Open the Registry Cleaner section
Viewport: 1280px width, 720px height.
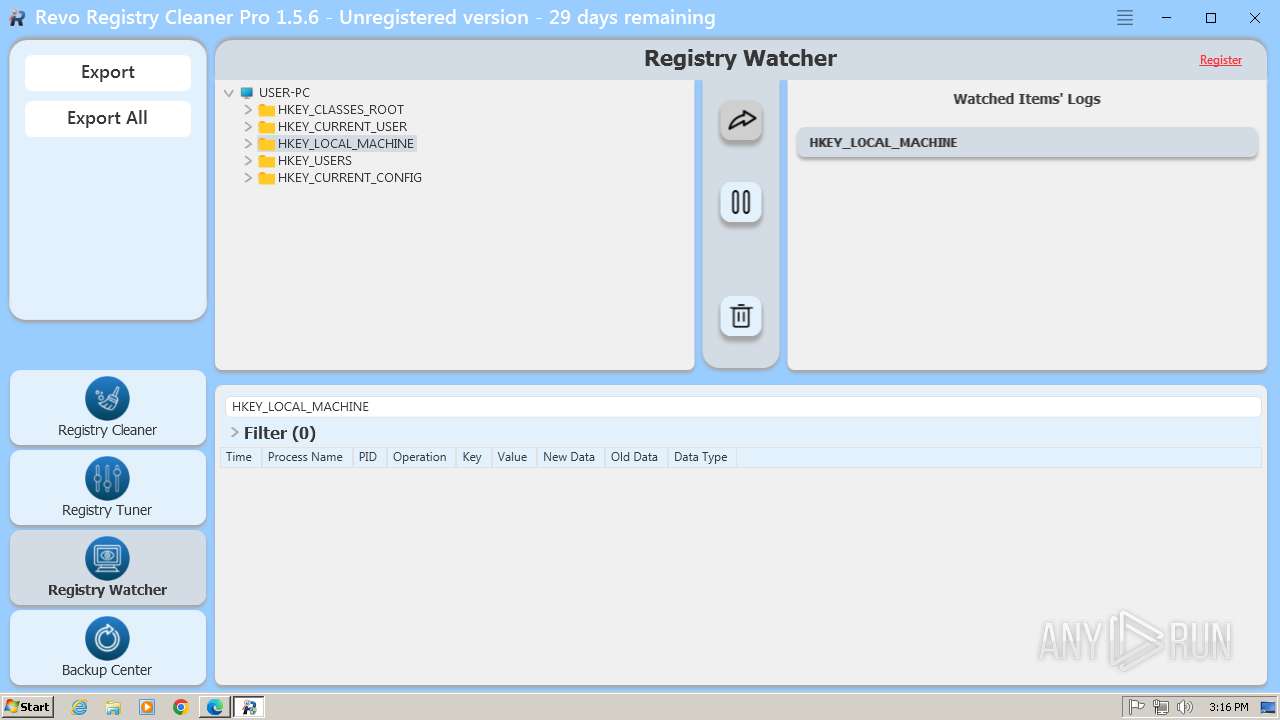[x=108, y=407]
